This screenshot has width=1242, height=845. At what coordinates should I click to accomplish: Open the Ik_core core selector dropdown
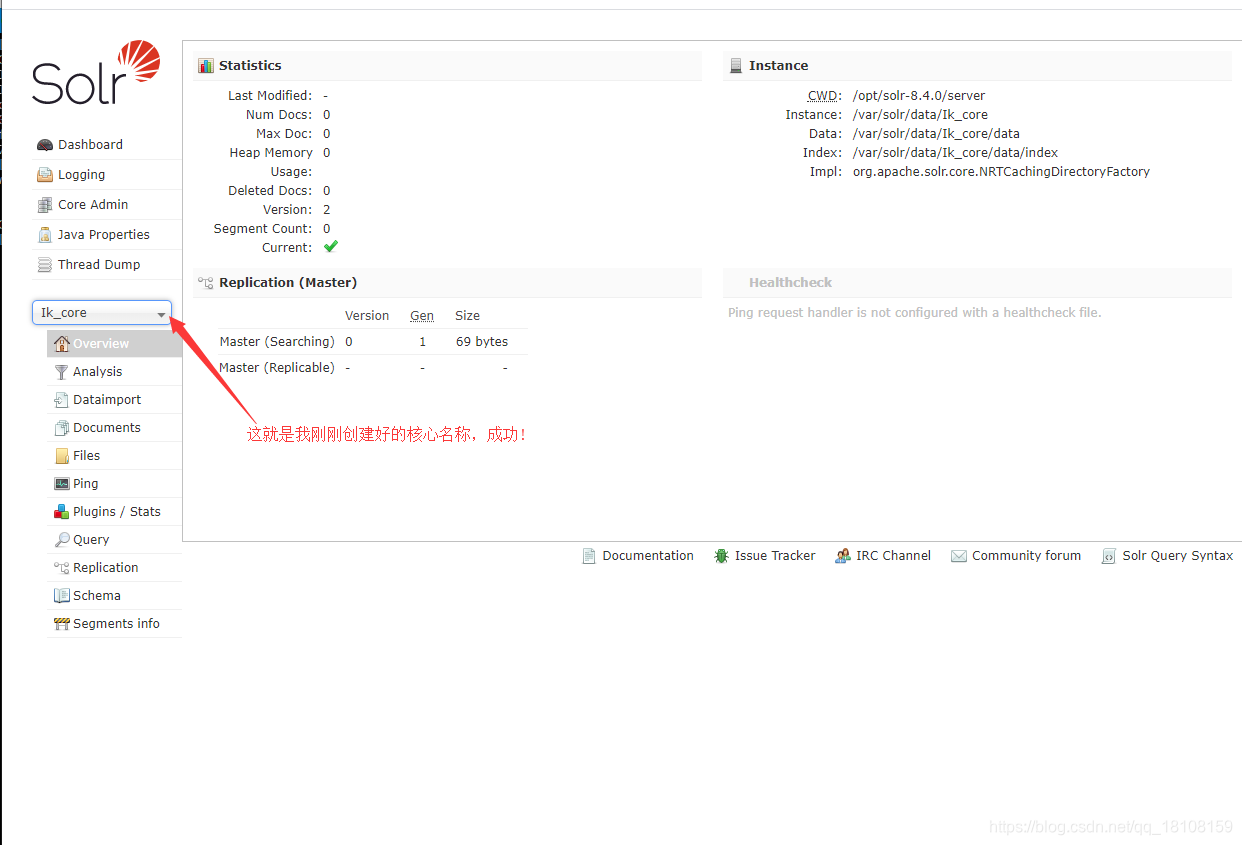pos(102,313)
